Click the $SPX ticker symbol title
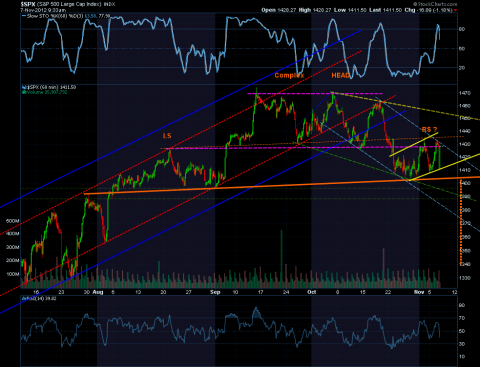Image resolution: width=480 pixels, height=367 pixels. 28,4
